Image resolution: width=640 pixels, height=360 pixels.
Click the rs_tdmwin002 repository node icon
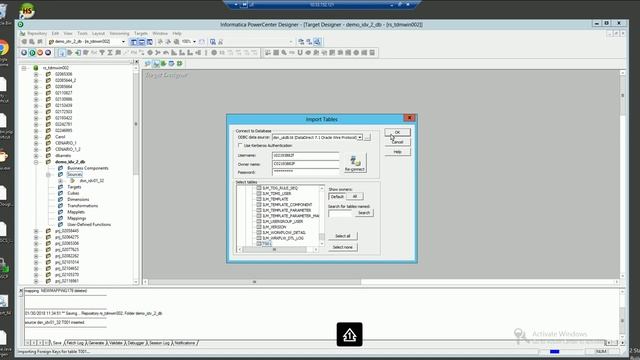(36, 68)
